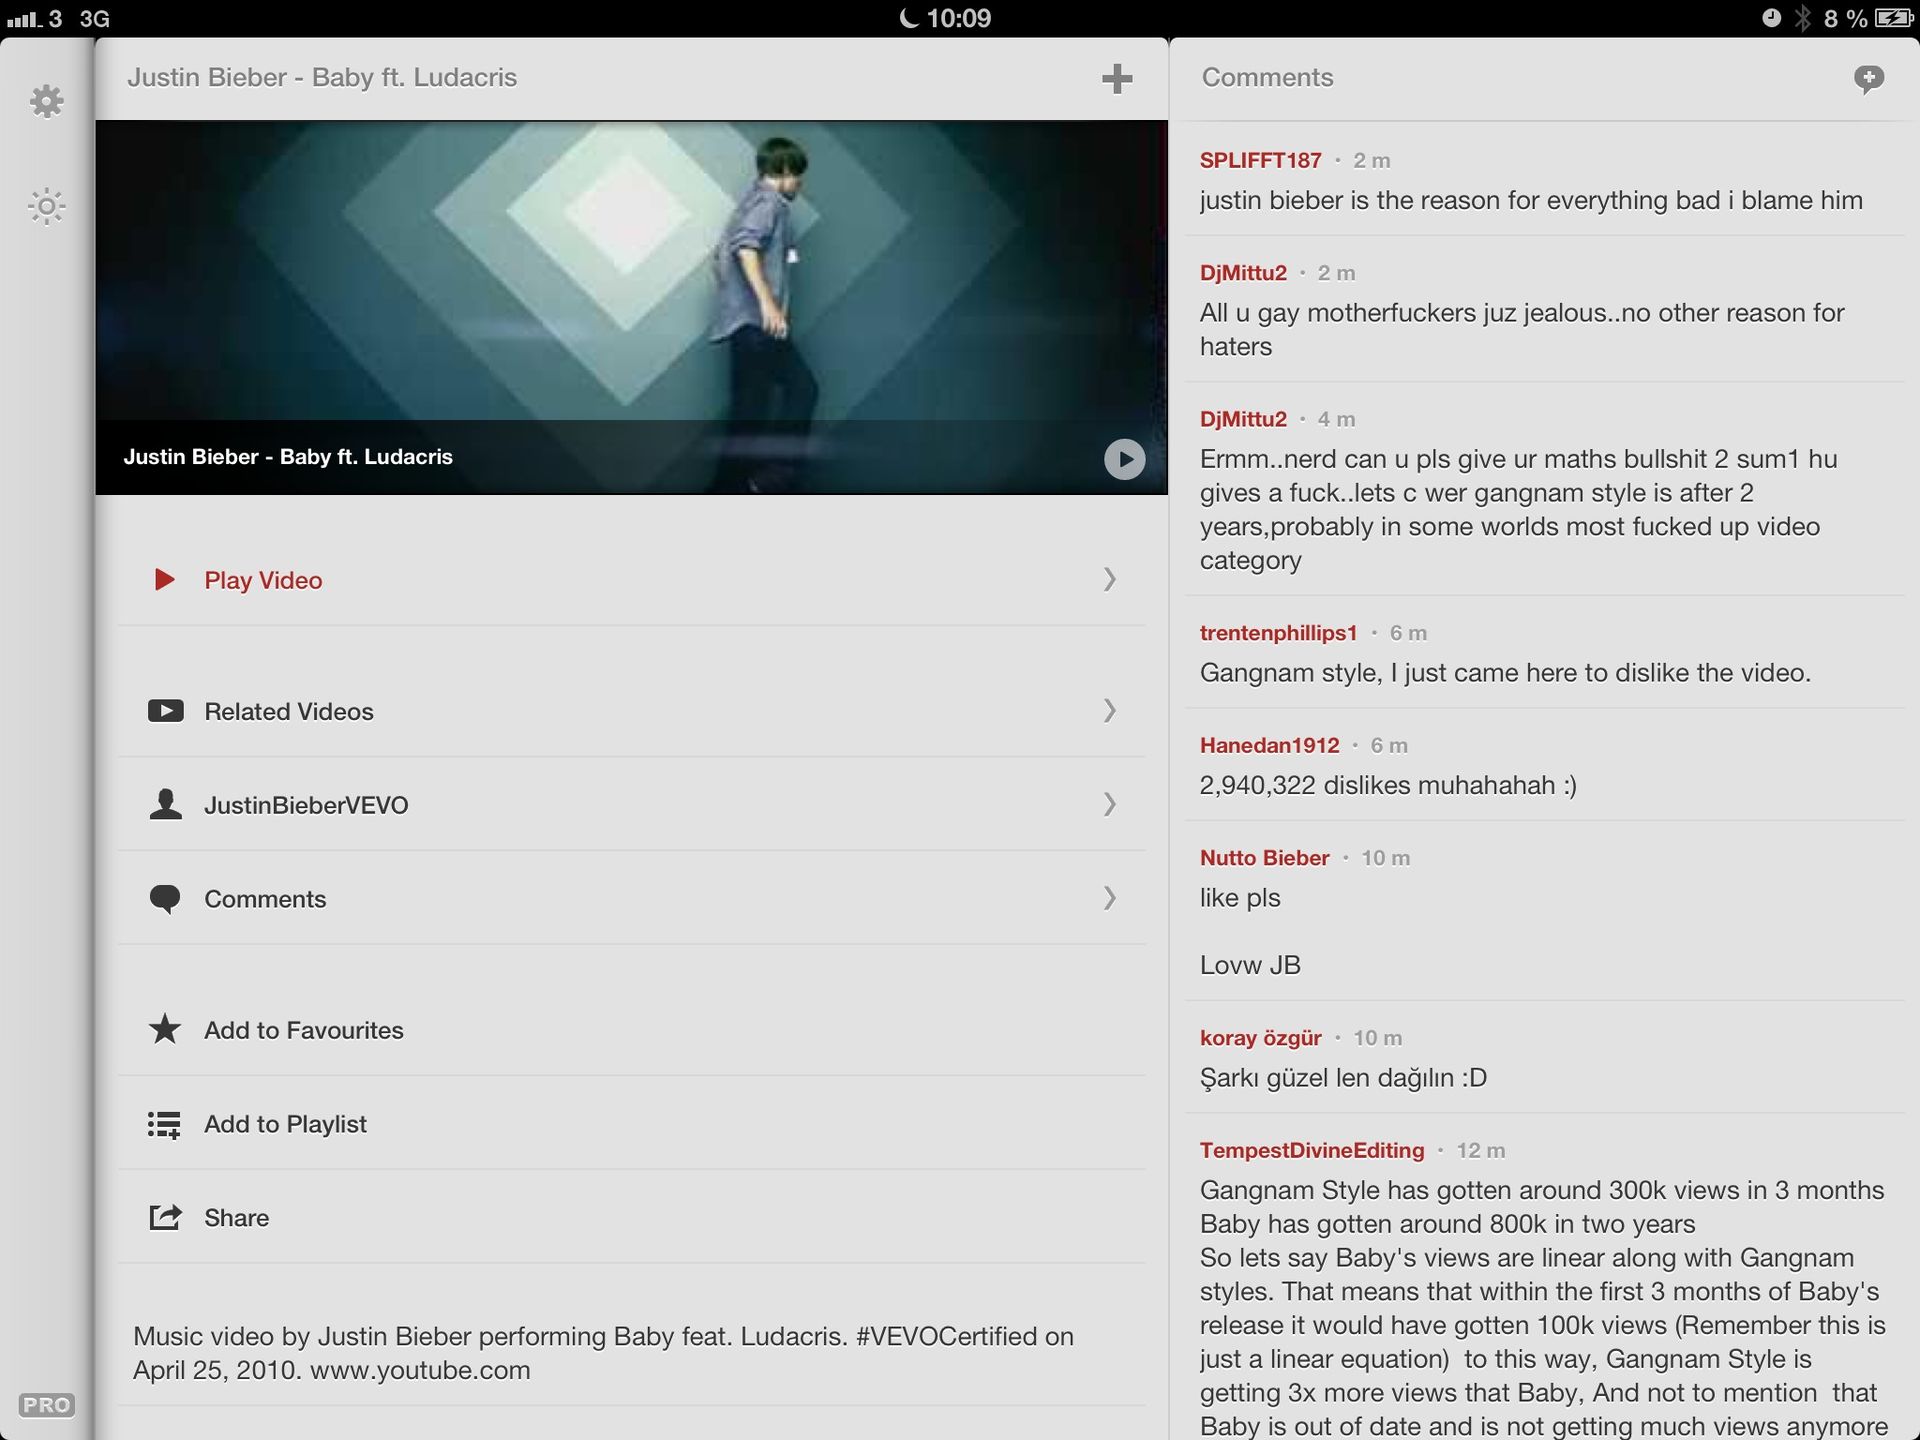Open the Comments menu entry
Viewport: 1920px width, 1440px height.
click(x=632, y=899)
